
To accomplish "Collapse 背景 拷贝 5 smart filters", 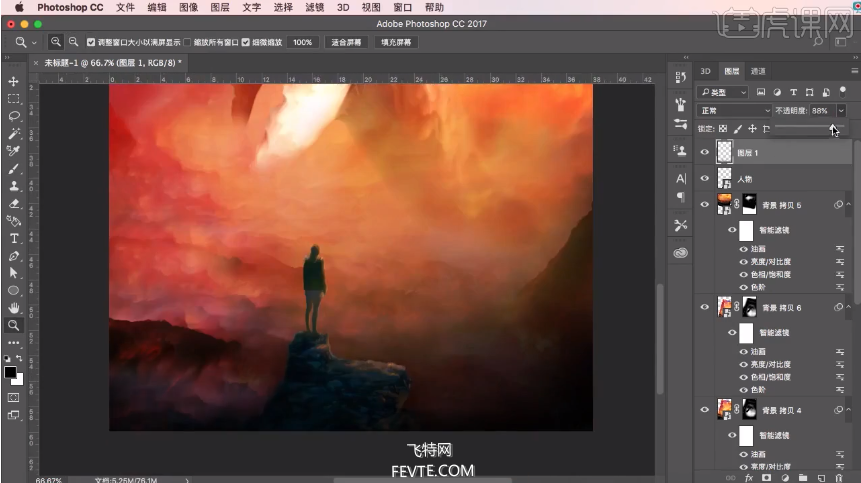I will tap(849, 204).
